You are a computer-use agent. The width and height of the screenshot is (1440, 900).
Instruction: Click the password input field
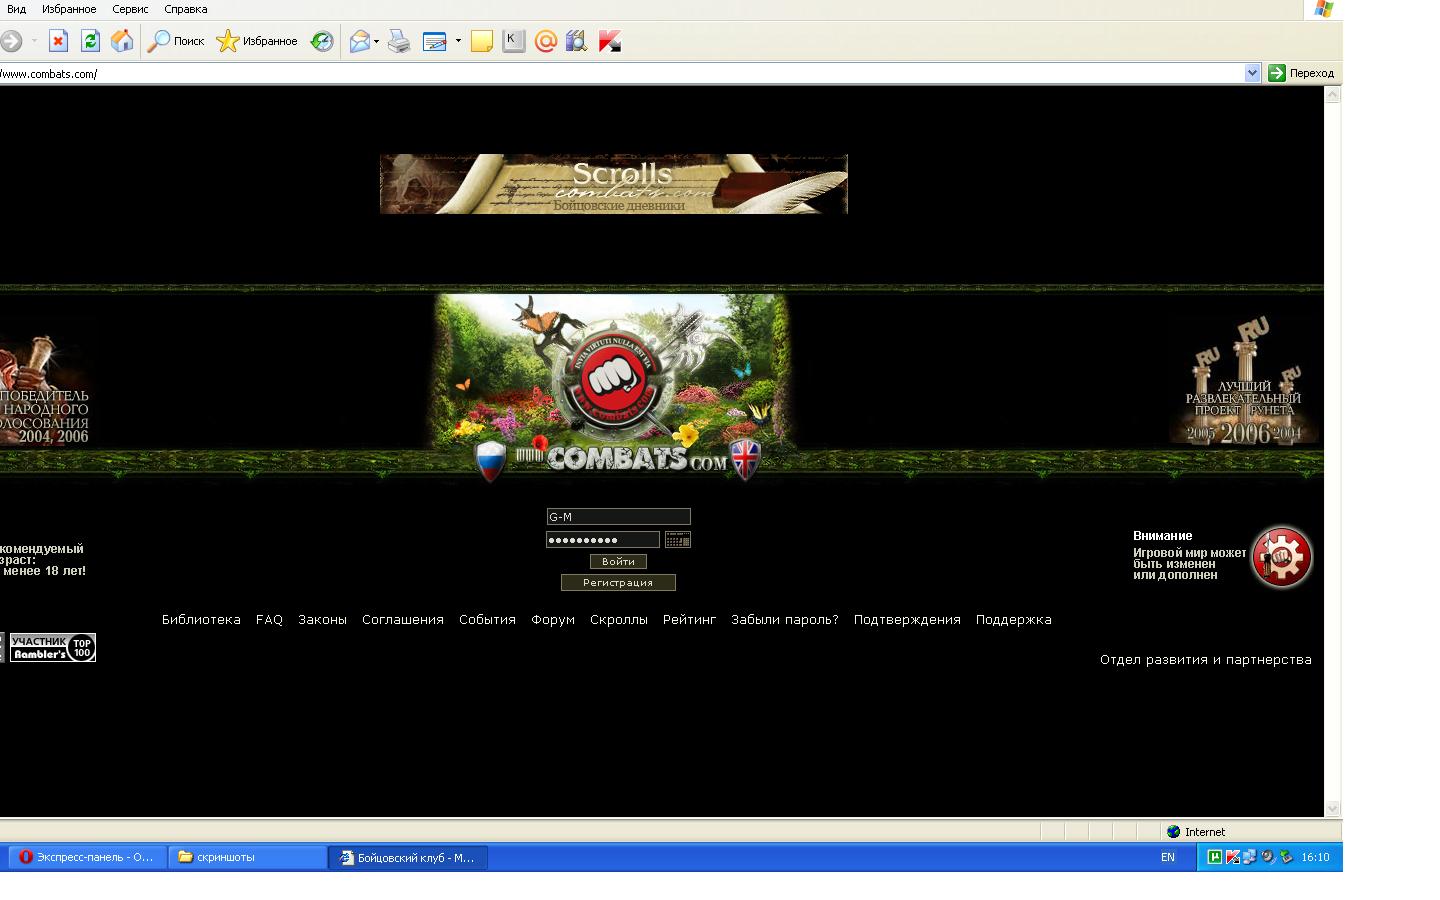pyautogui.click(x=603, y=540)
